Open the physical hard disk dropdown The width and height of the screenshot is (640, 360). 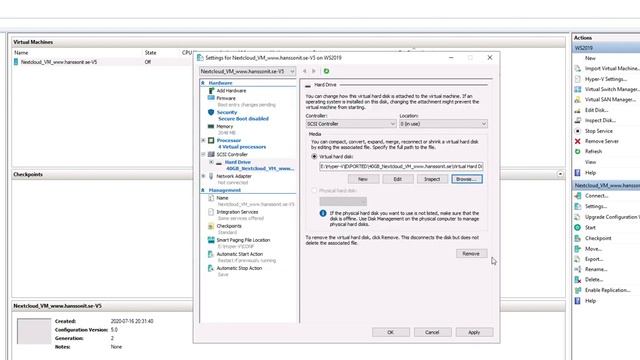[x=343, y=201]
